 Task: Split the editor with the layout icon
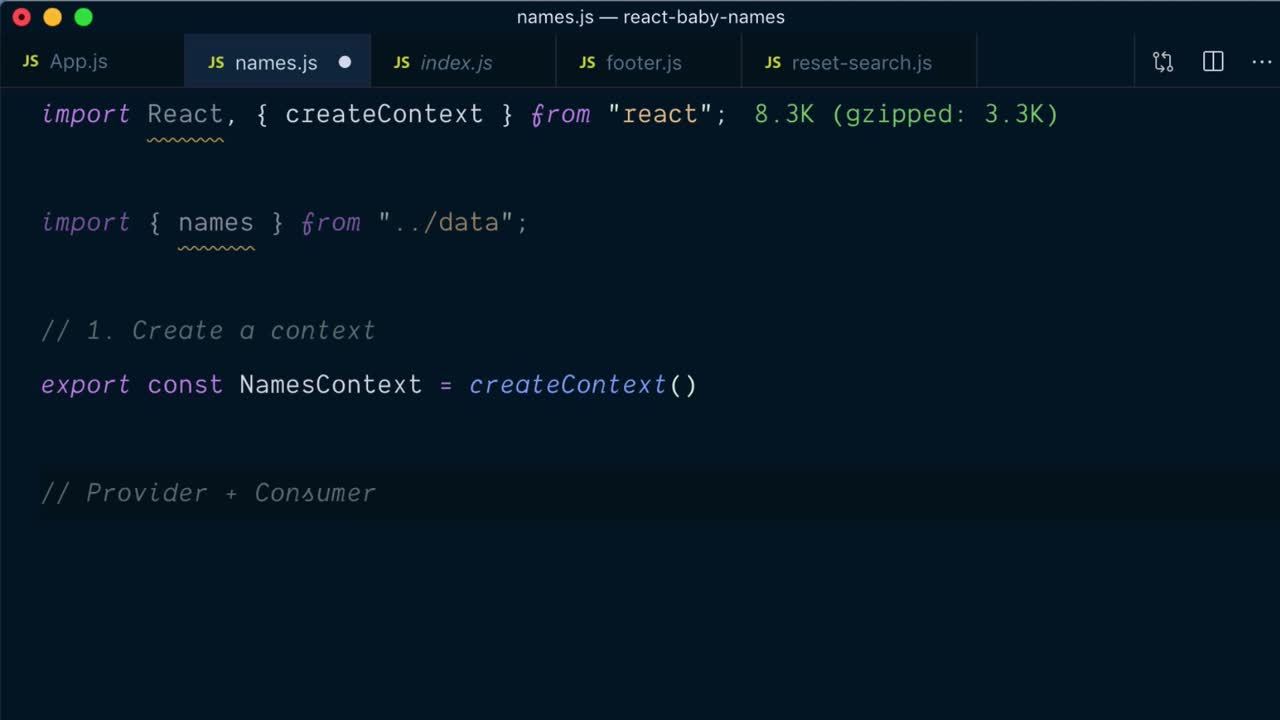(x=1213, y=62)
